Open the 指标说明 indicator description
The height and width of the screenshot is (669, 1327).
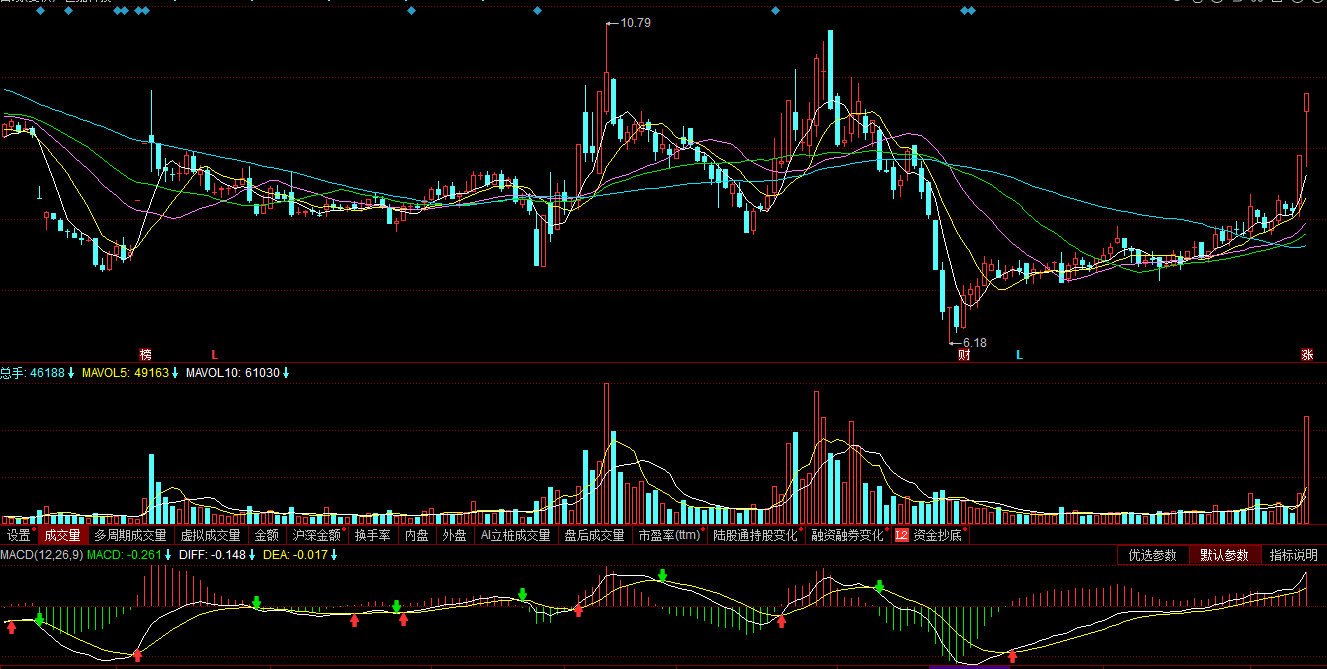tap(1294, 555)
